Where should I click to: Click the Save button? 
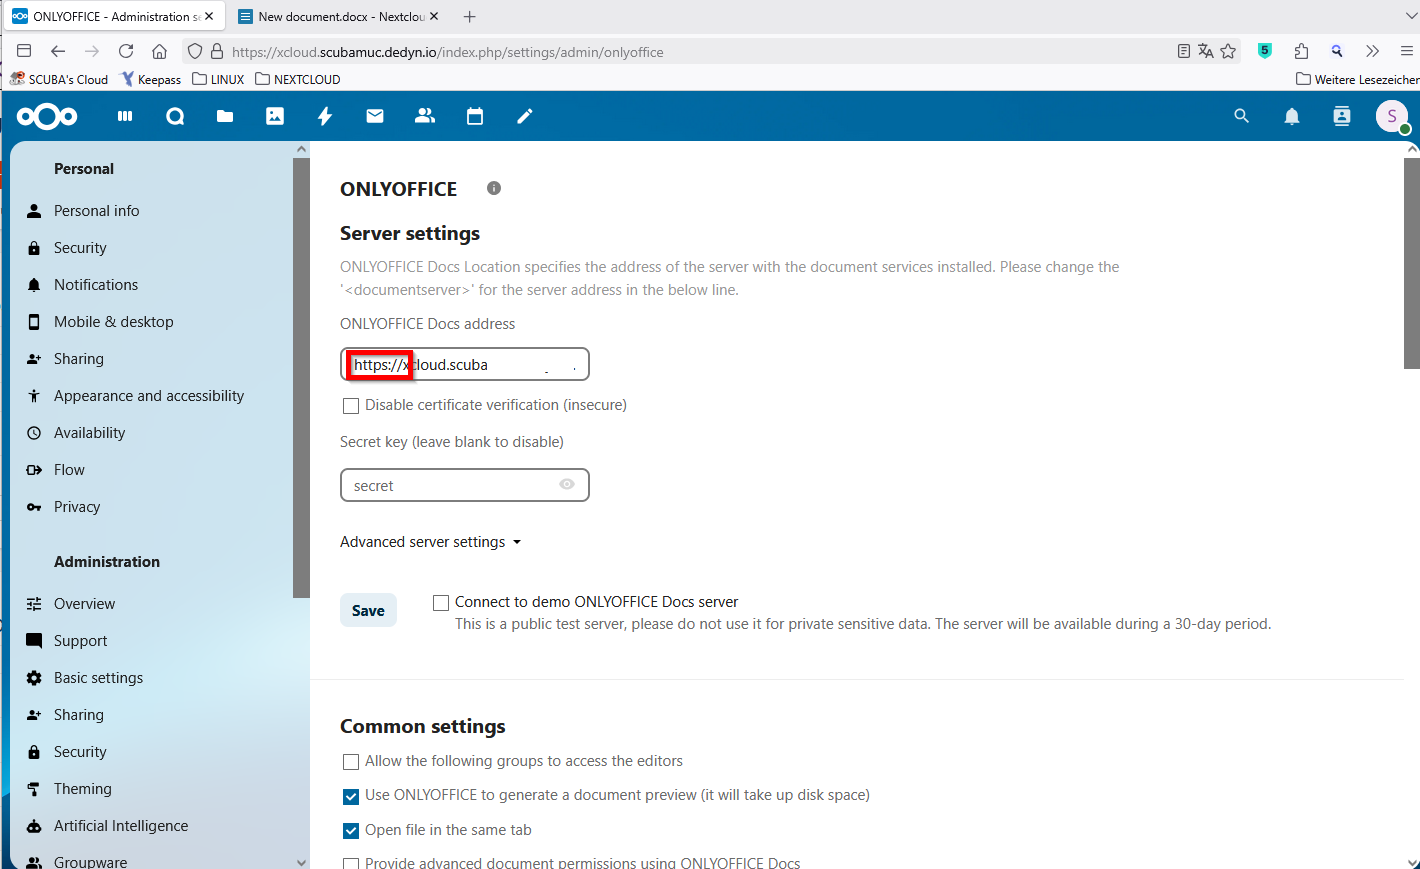click(x=368, y=611)
